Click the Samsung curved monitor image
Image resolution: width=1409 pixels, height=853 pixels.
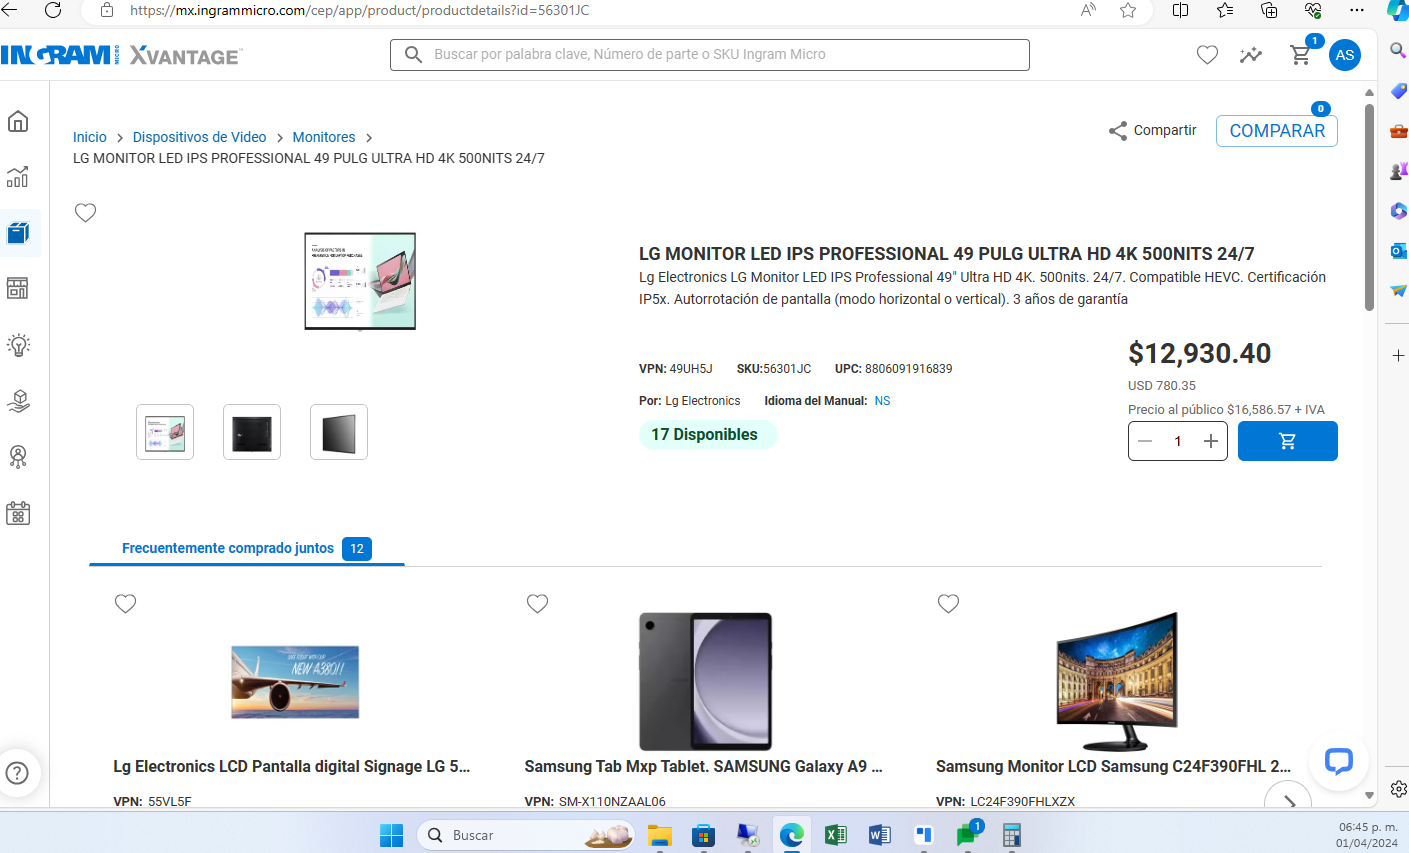pos(1117,682)
